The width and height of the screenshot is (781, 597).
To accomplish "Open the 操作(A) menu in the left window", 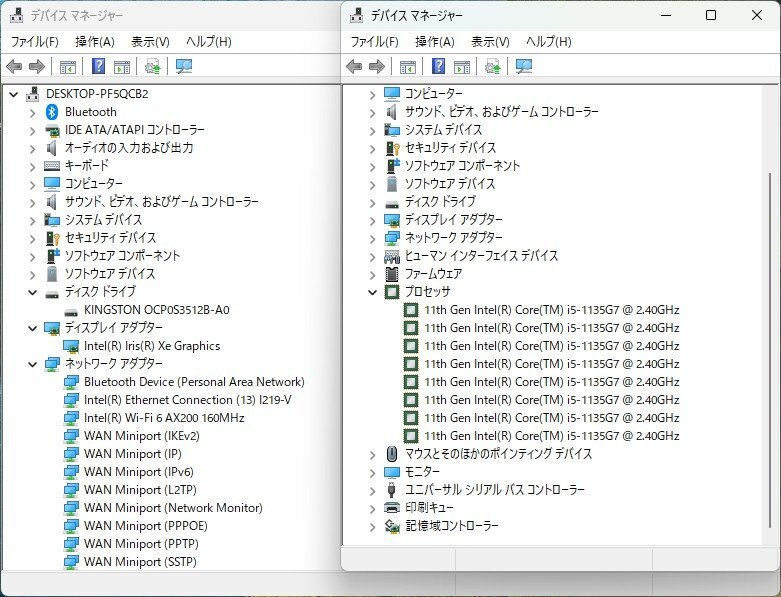I will coord(94,42).
